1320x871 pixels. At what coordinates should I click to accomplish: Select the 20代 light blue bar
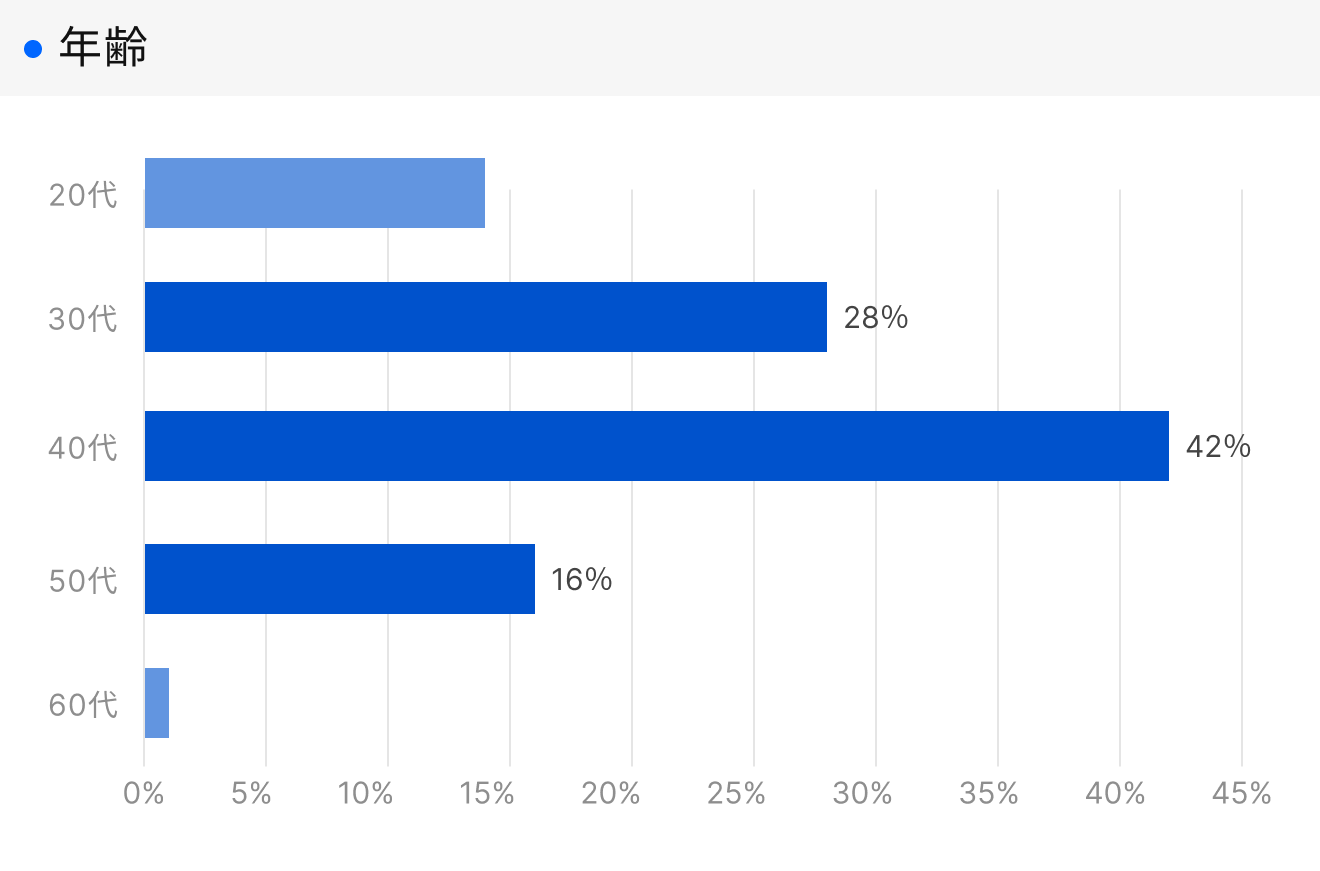pyautogui.click(x=314, y=193)
